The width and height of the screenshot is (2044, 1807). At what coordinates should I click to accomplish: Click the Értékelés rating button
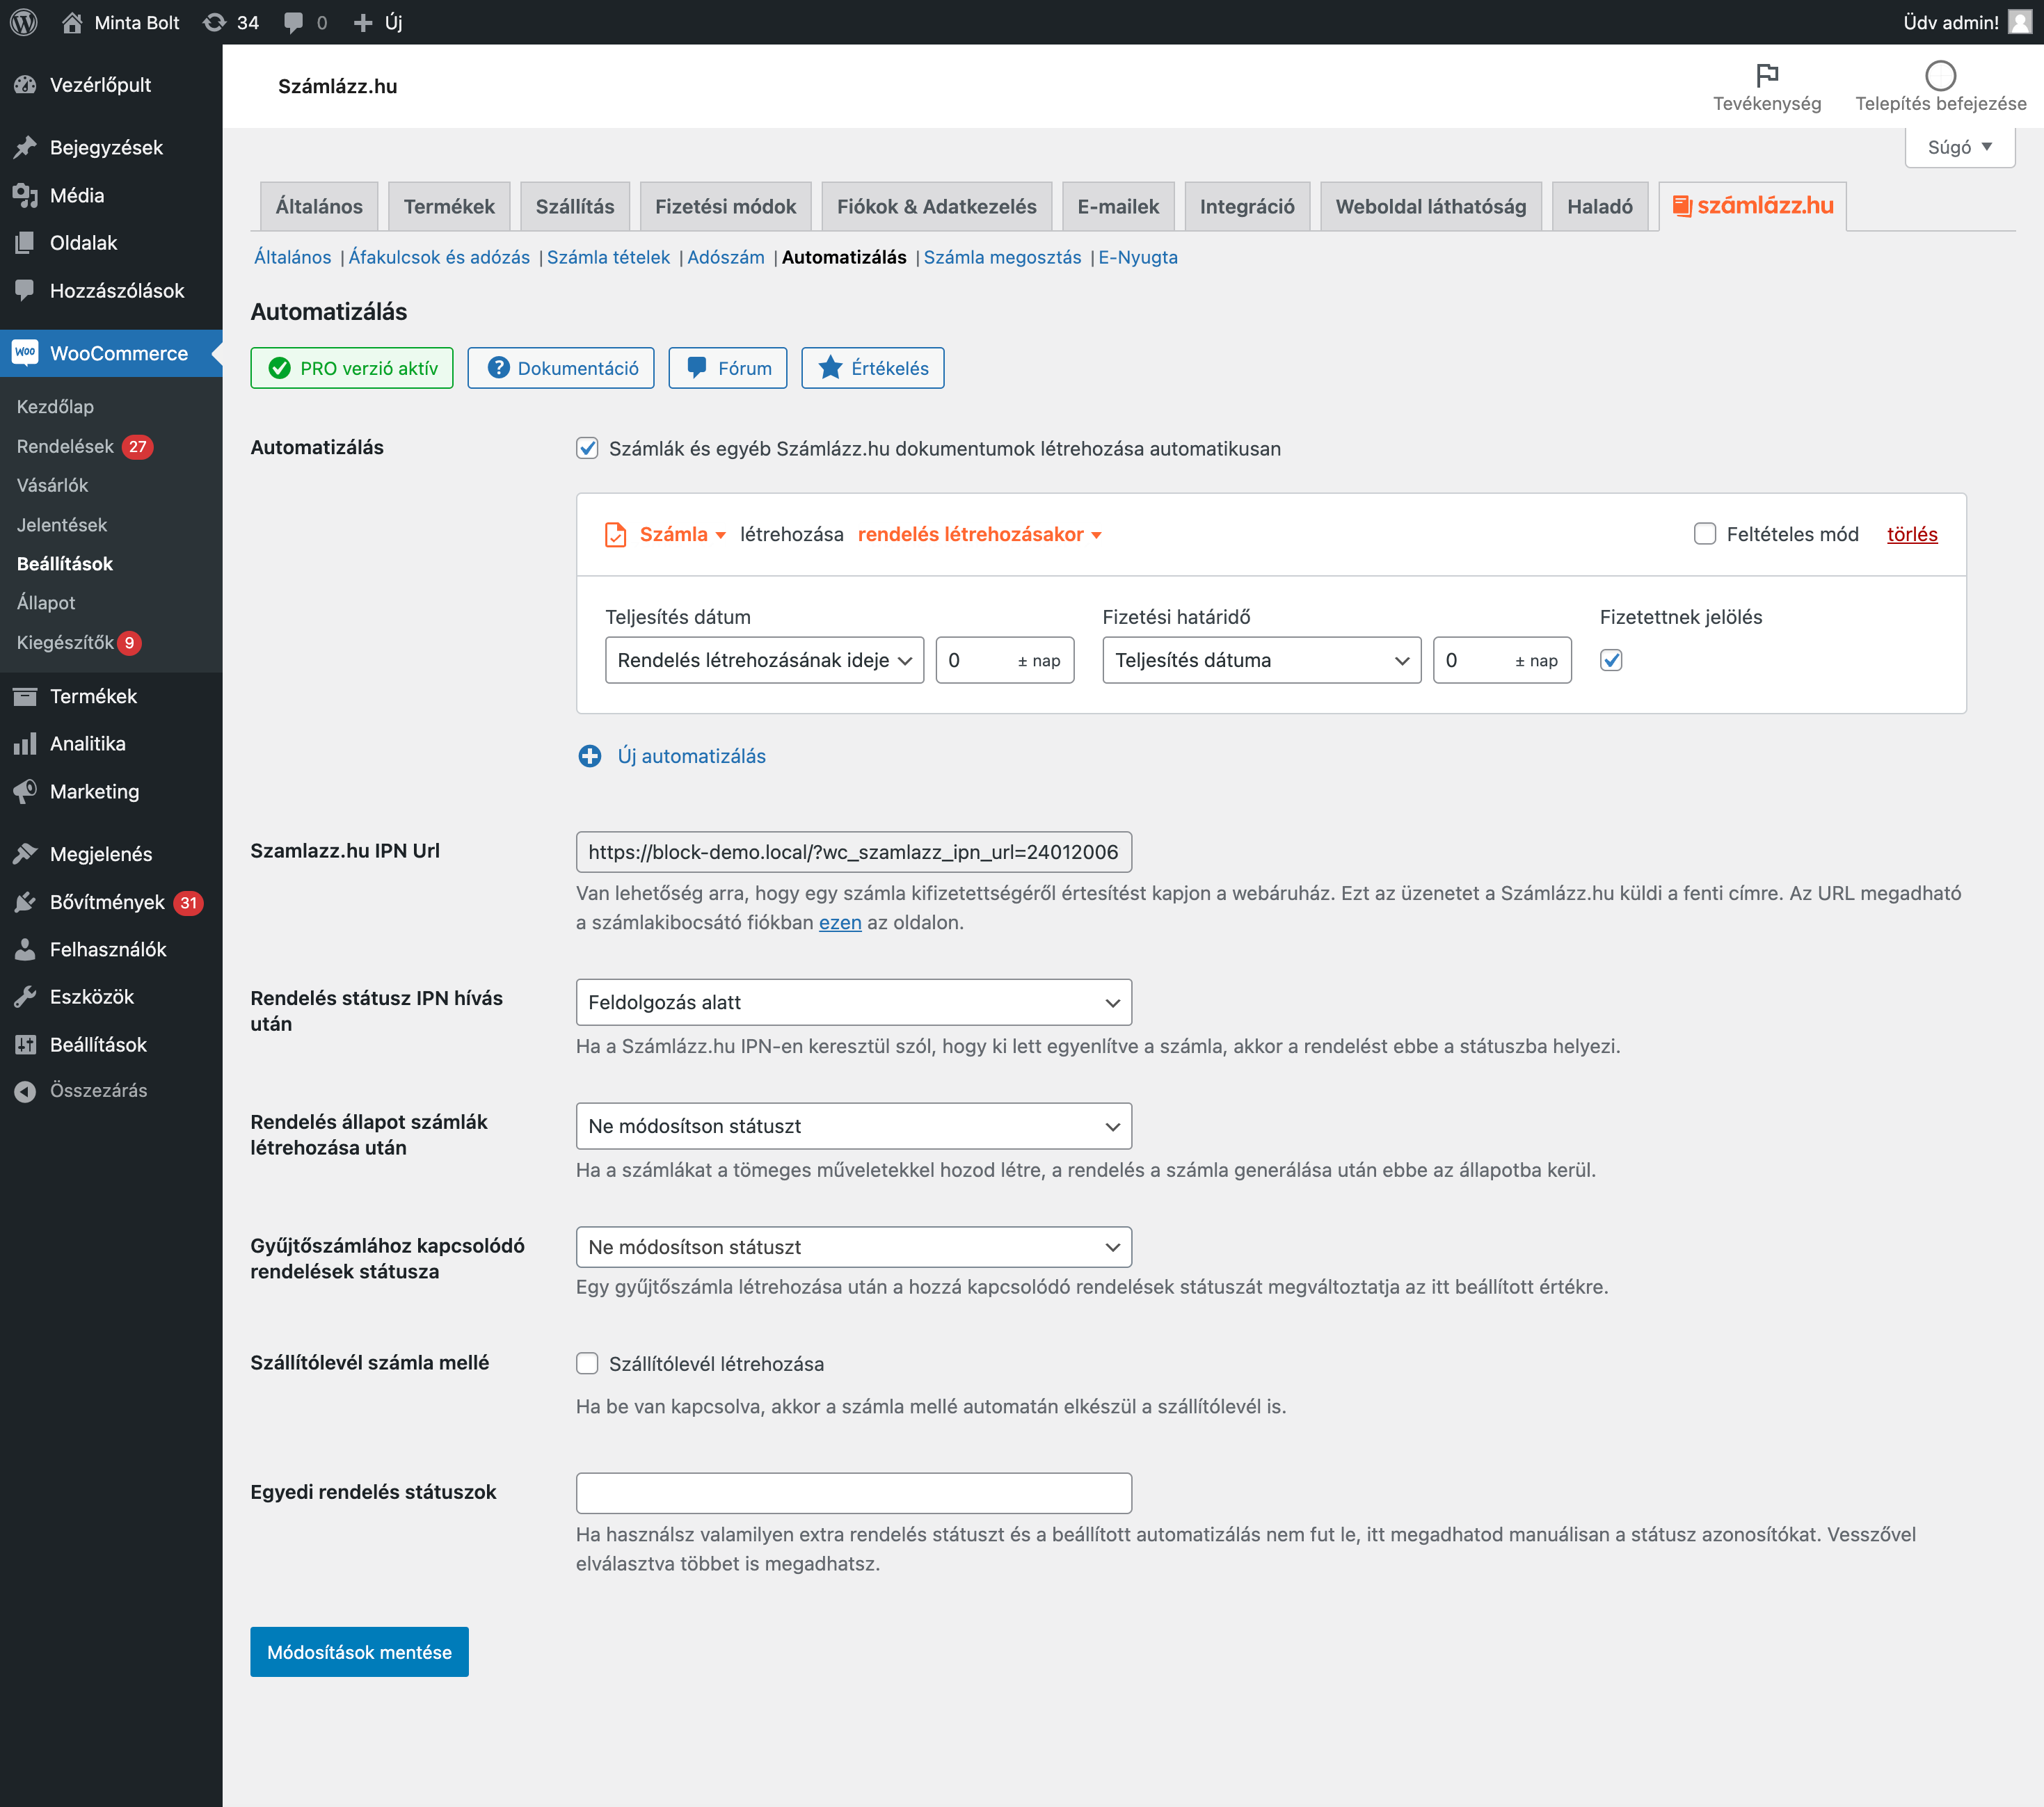pyautogui.click(x=873, y=368)
